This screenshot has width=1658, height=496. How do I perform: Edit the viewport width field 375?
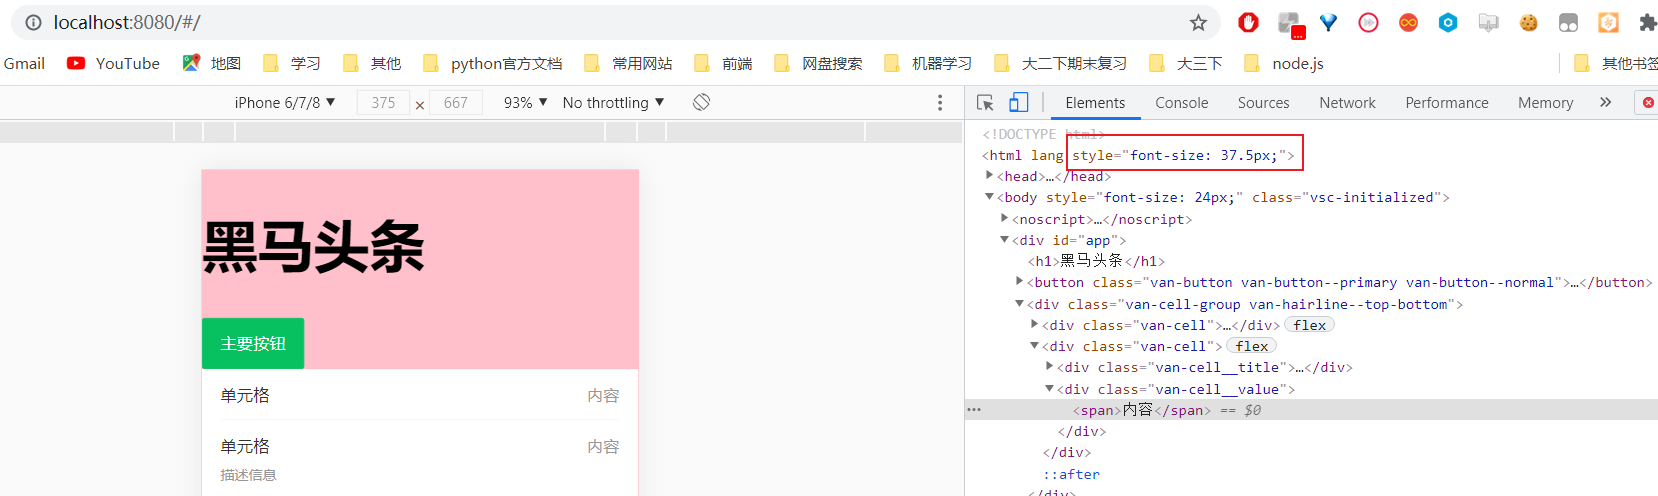click(383, 102)
